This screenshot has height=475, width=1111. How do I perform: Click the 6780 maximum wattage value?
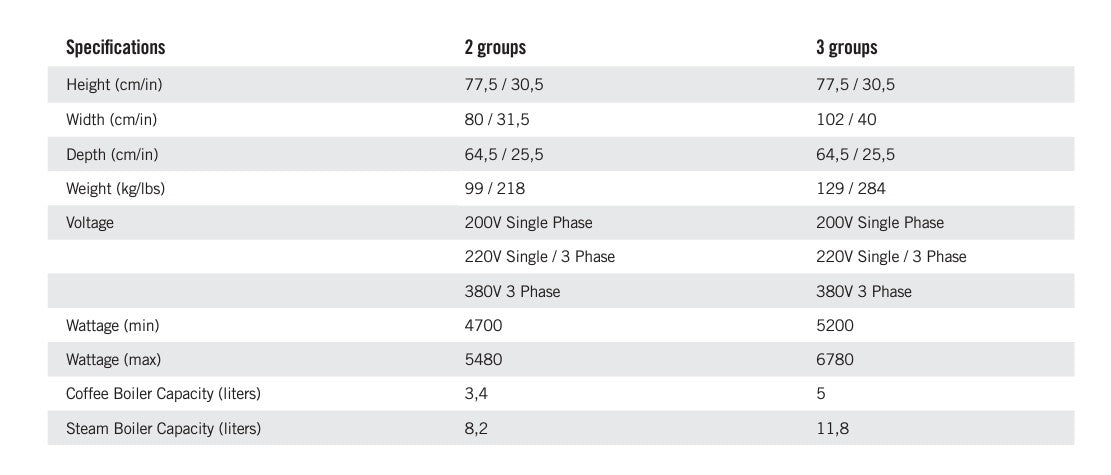pyautogui.click(x=835, y=360)
